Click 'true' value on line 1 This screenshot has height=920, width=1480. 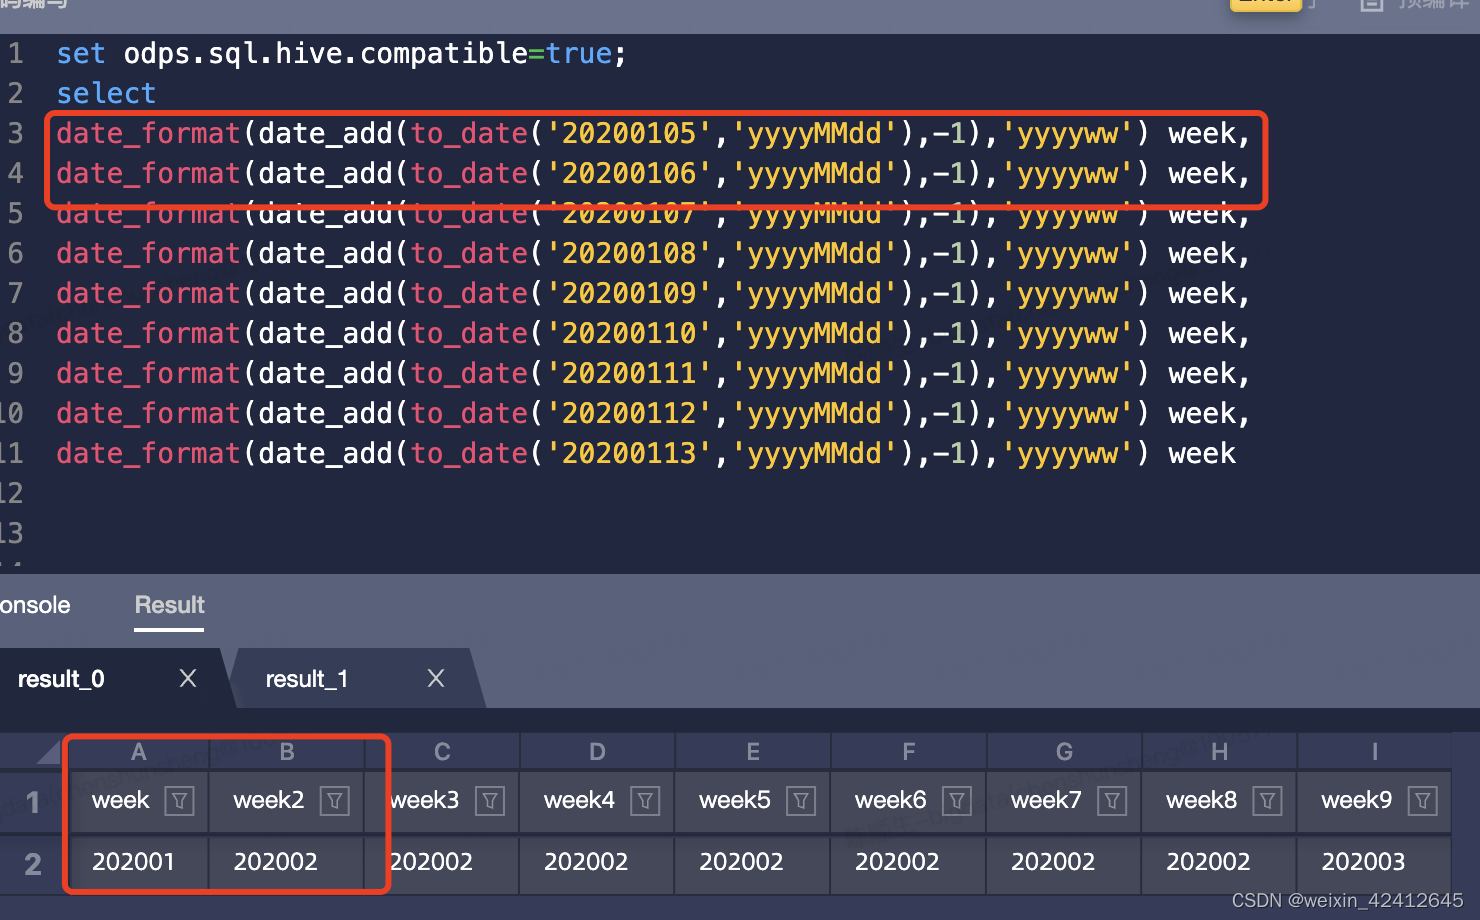click(579, 54)
